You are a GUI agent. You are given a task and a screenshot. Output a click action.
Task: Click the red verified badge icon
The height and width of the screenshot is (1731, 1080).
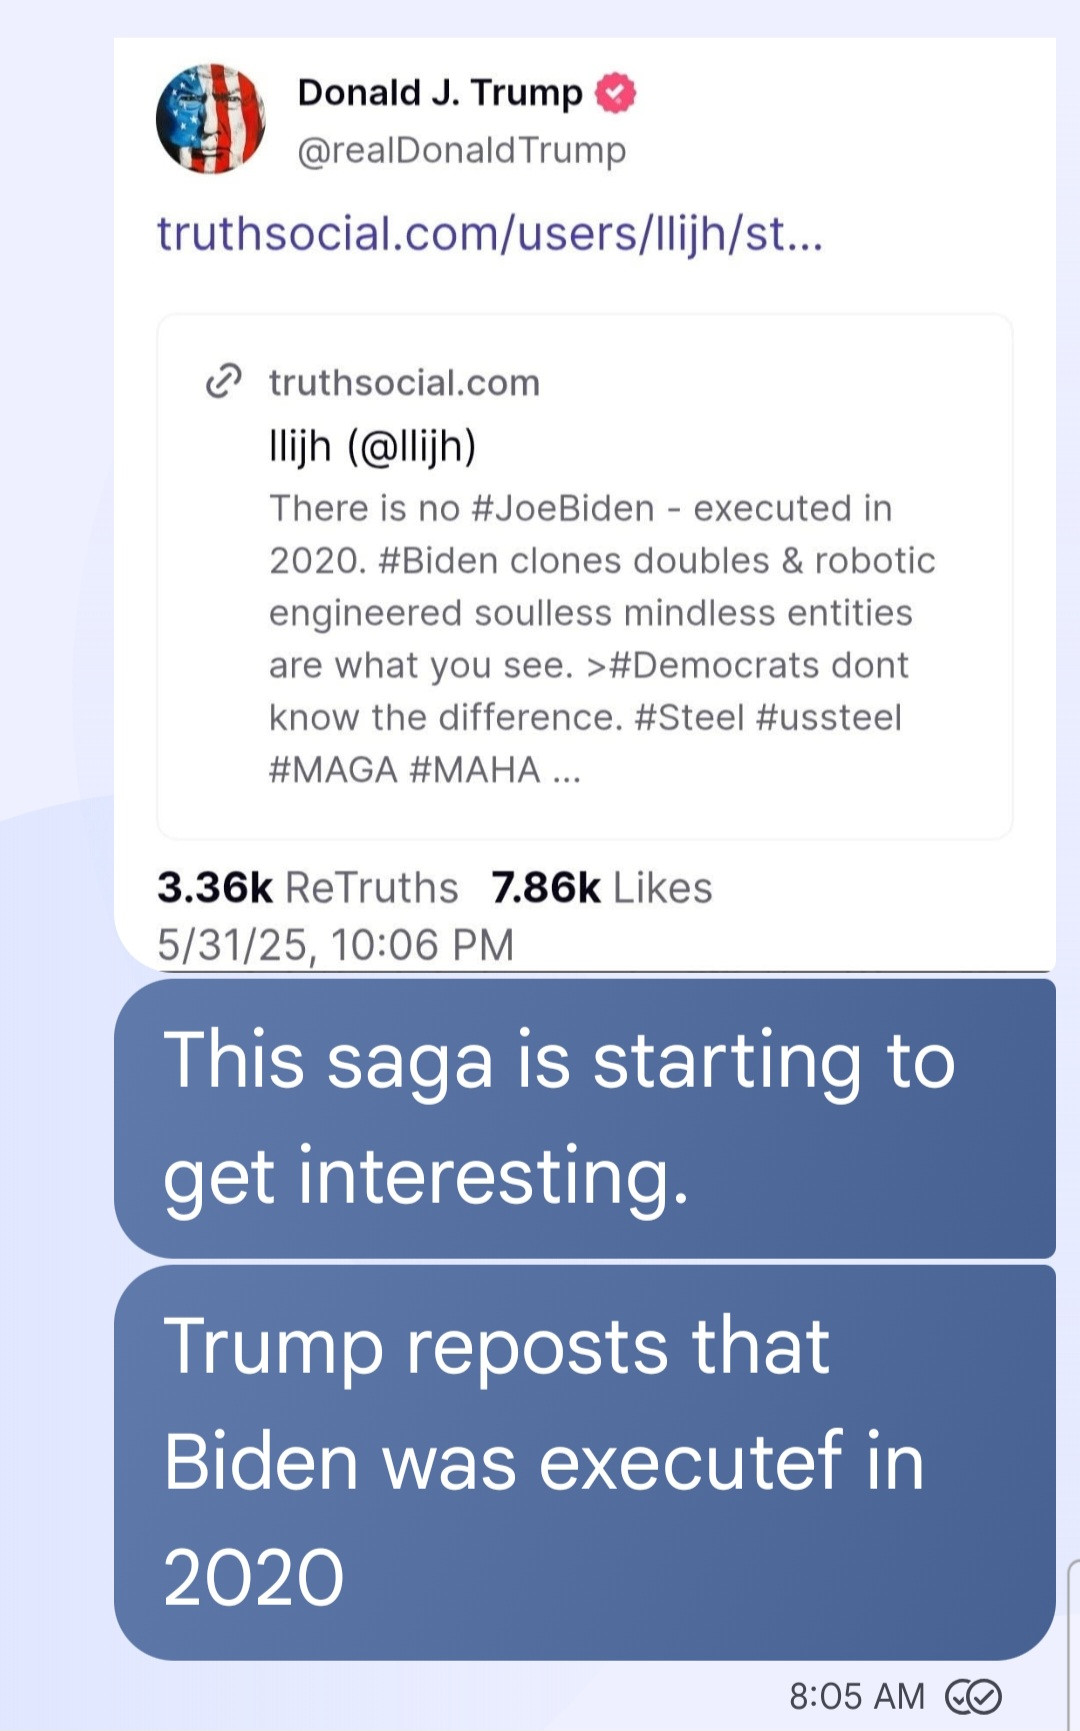coord(615,93)
